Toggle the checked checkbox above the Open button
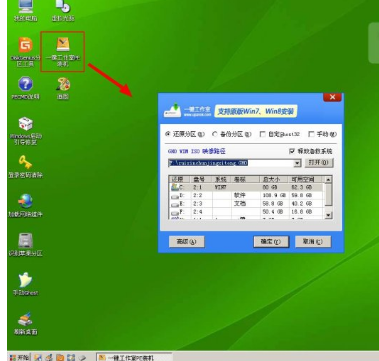 click(292, 151)
